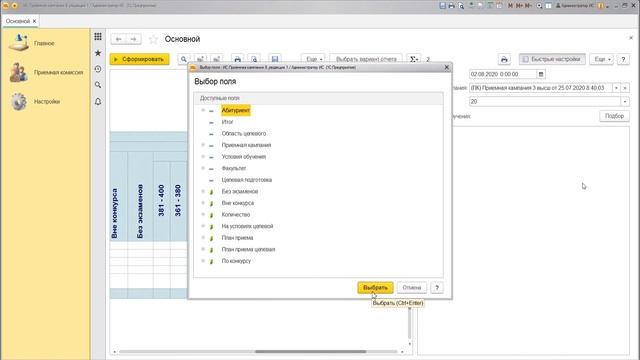The height and width of the screenshot is (360, 640).
Task: Open History clock icon in tools panel
Action: (98, 69)
